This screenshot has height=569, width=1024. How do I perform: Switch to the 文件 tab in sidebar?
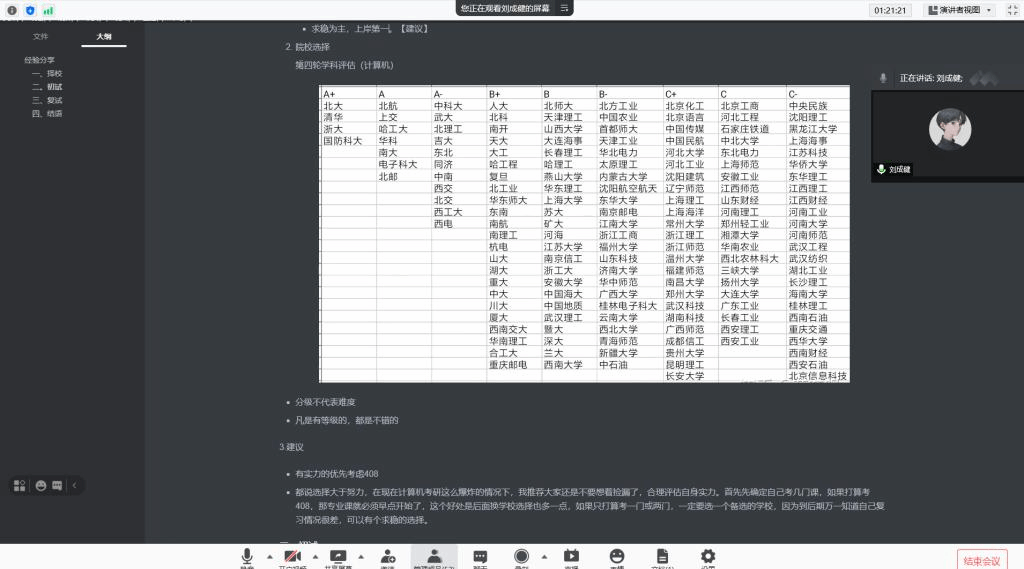tap(41, 36)
